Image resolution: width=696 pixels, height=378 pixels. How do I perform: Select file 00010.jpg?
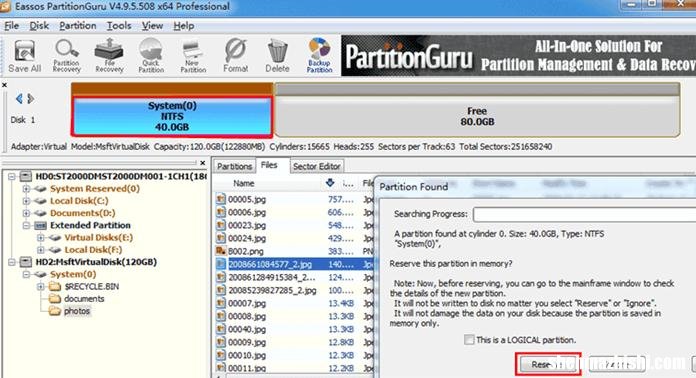[x=247, y=355]
